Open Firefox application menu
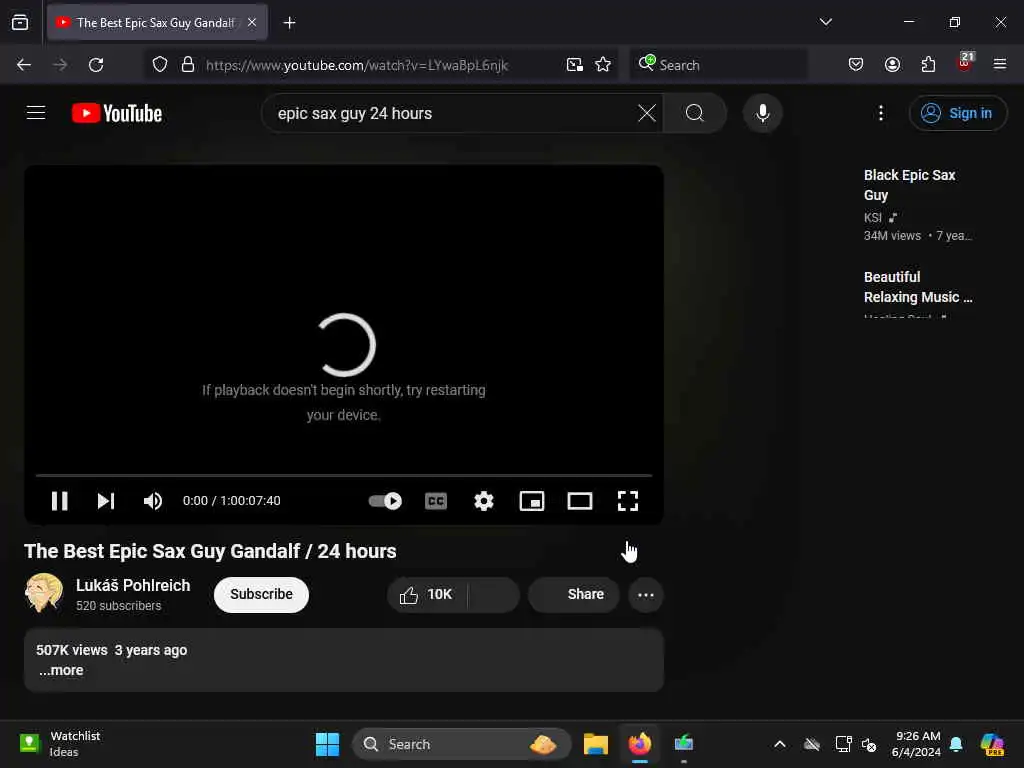This screenshot has height=768, width=1024. [x=1000, y=65]
